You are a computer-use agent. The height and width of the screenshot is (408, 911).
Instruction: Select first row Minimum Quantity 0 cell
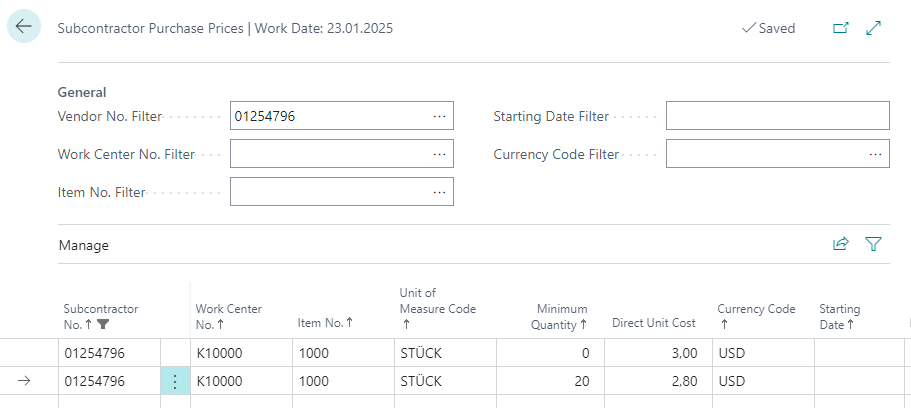549,353
